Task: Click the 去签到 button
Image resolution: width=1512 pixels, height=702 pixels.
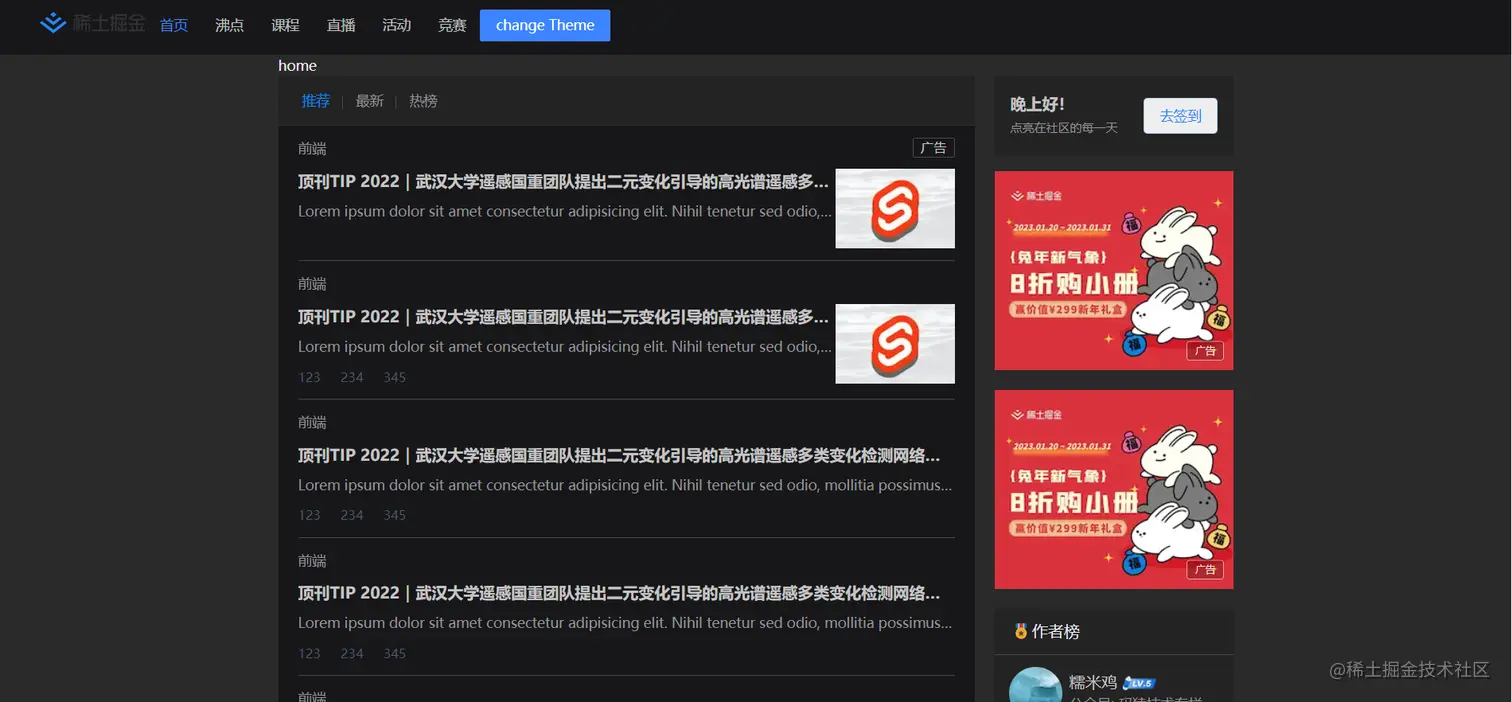Action: (1180, 116)
